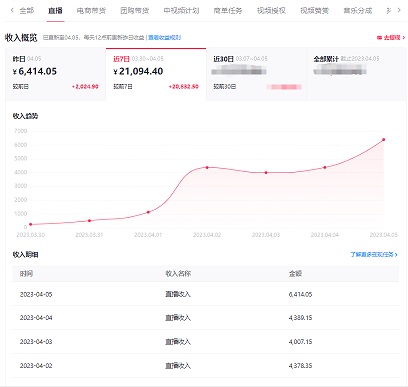Click the amount 4,007.15 in the table

(x=300, y=342)
